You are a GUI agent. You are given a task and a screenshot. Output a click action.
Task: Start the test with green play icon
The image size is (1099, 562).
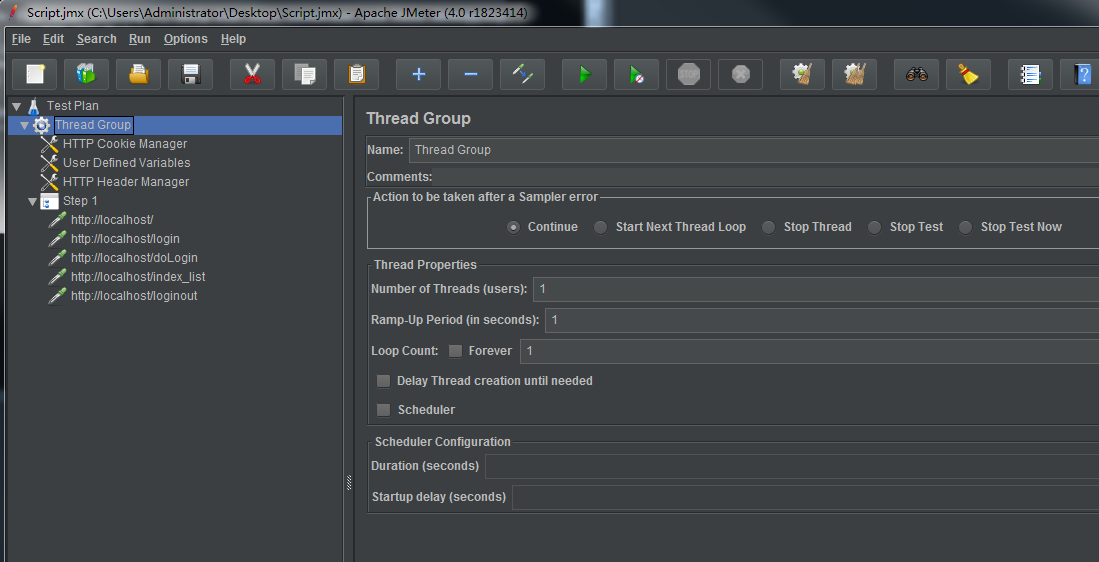585,74
